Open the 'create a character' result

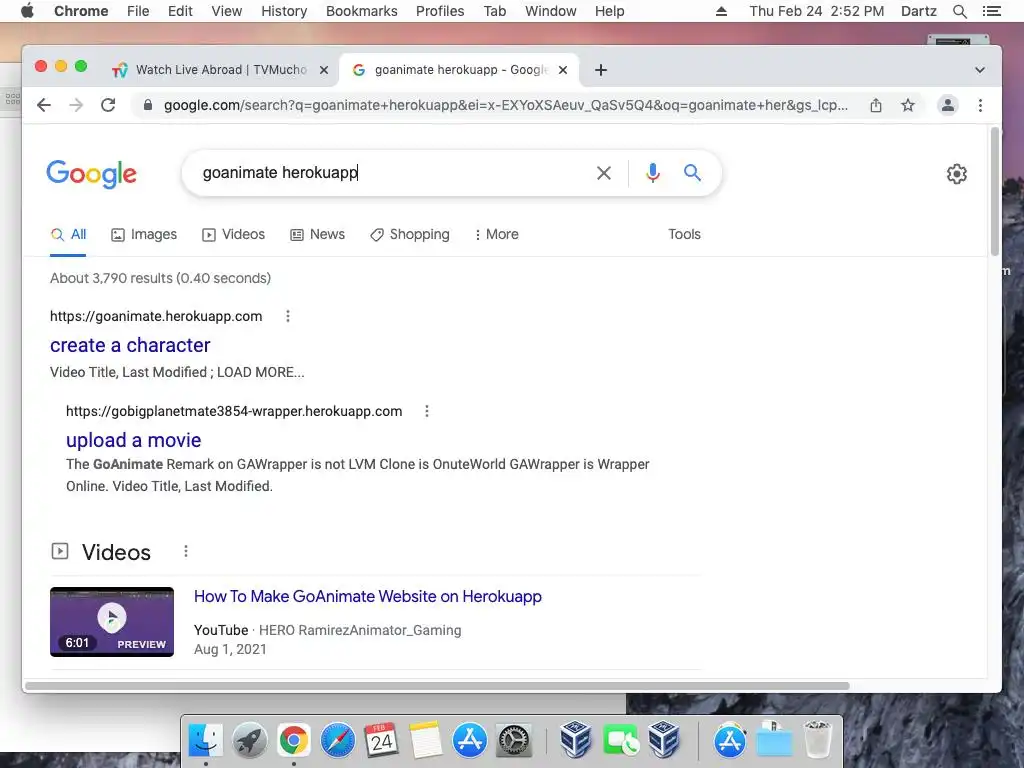(130, 345)
